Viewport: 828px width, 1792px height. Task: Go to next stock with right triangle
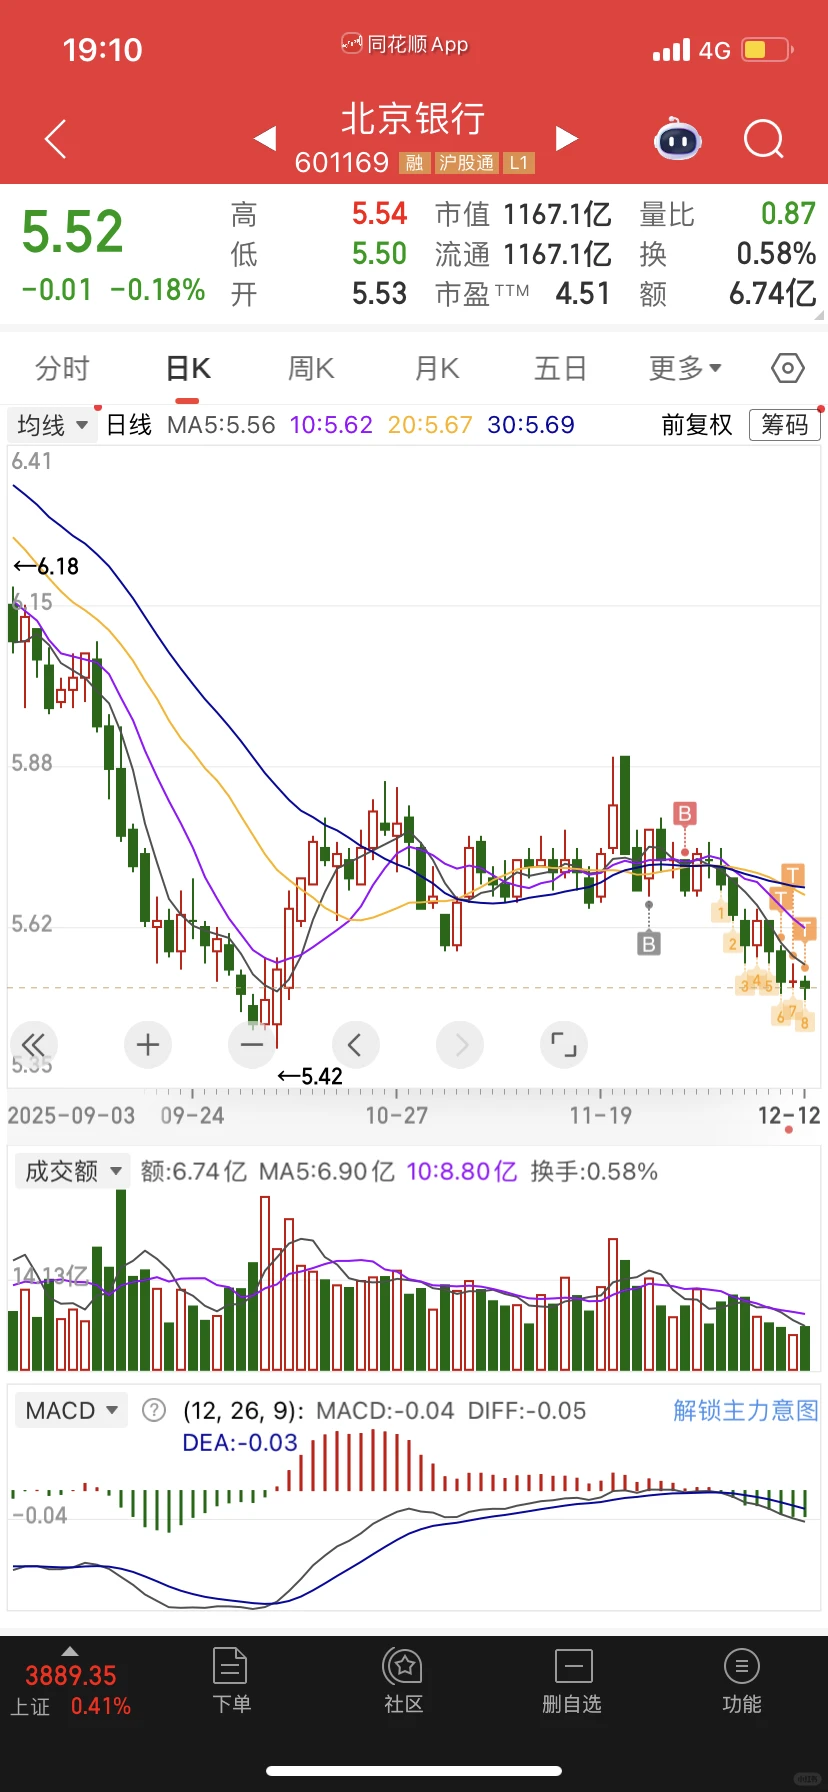point(567,138)
